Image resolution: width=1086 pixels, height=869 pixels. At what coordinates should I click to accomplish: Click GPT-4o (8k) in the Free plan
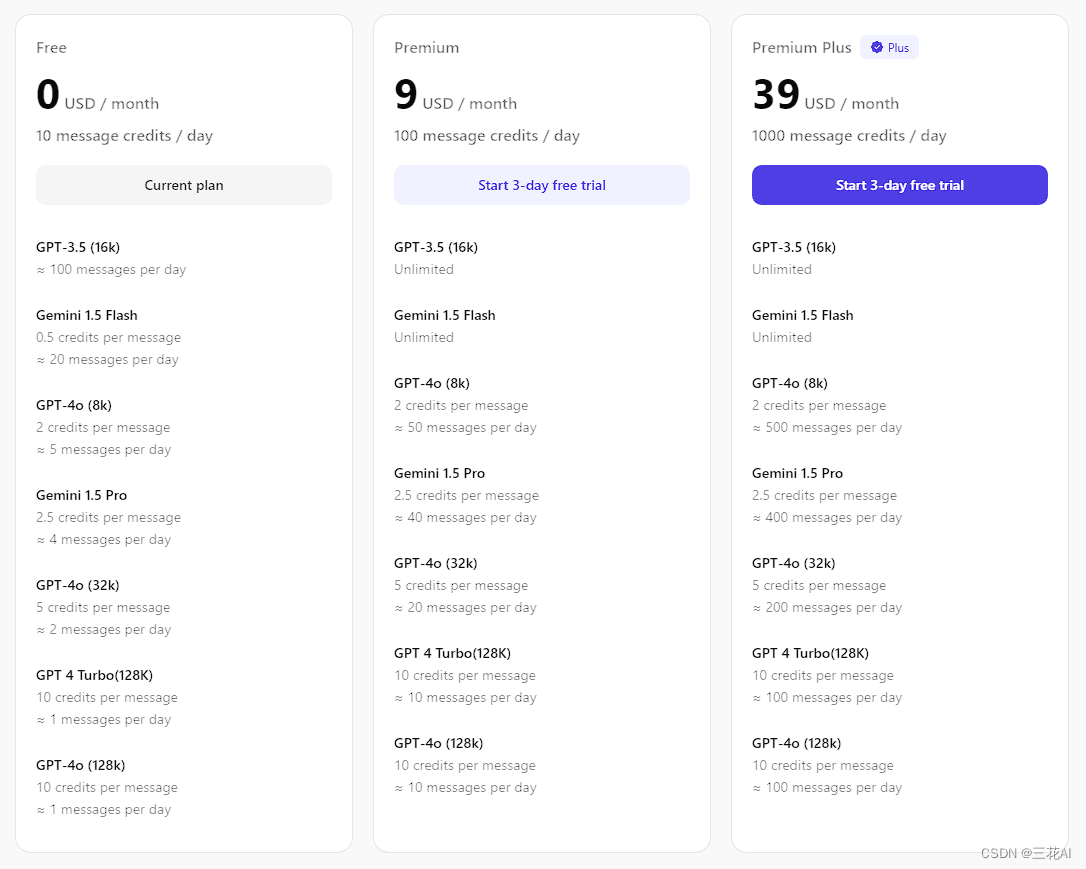pos(74,405)
